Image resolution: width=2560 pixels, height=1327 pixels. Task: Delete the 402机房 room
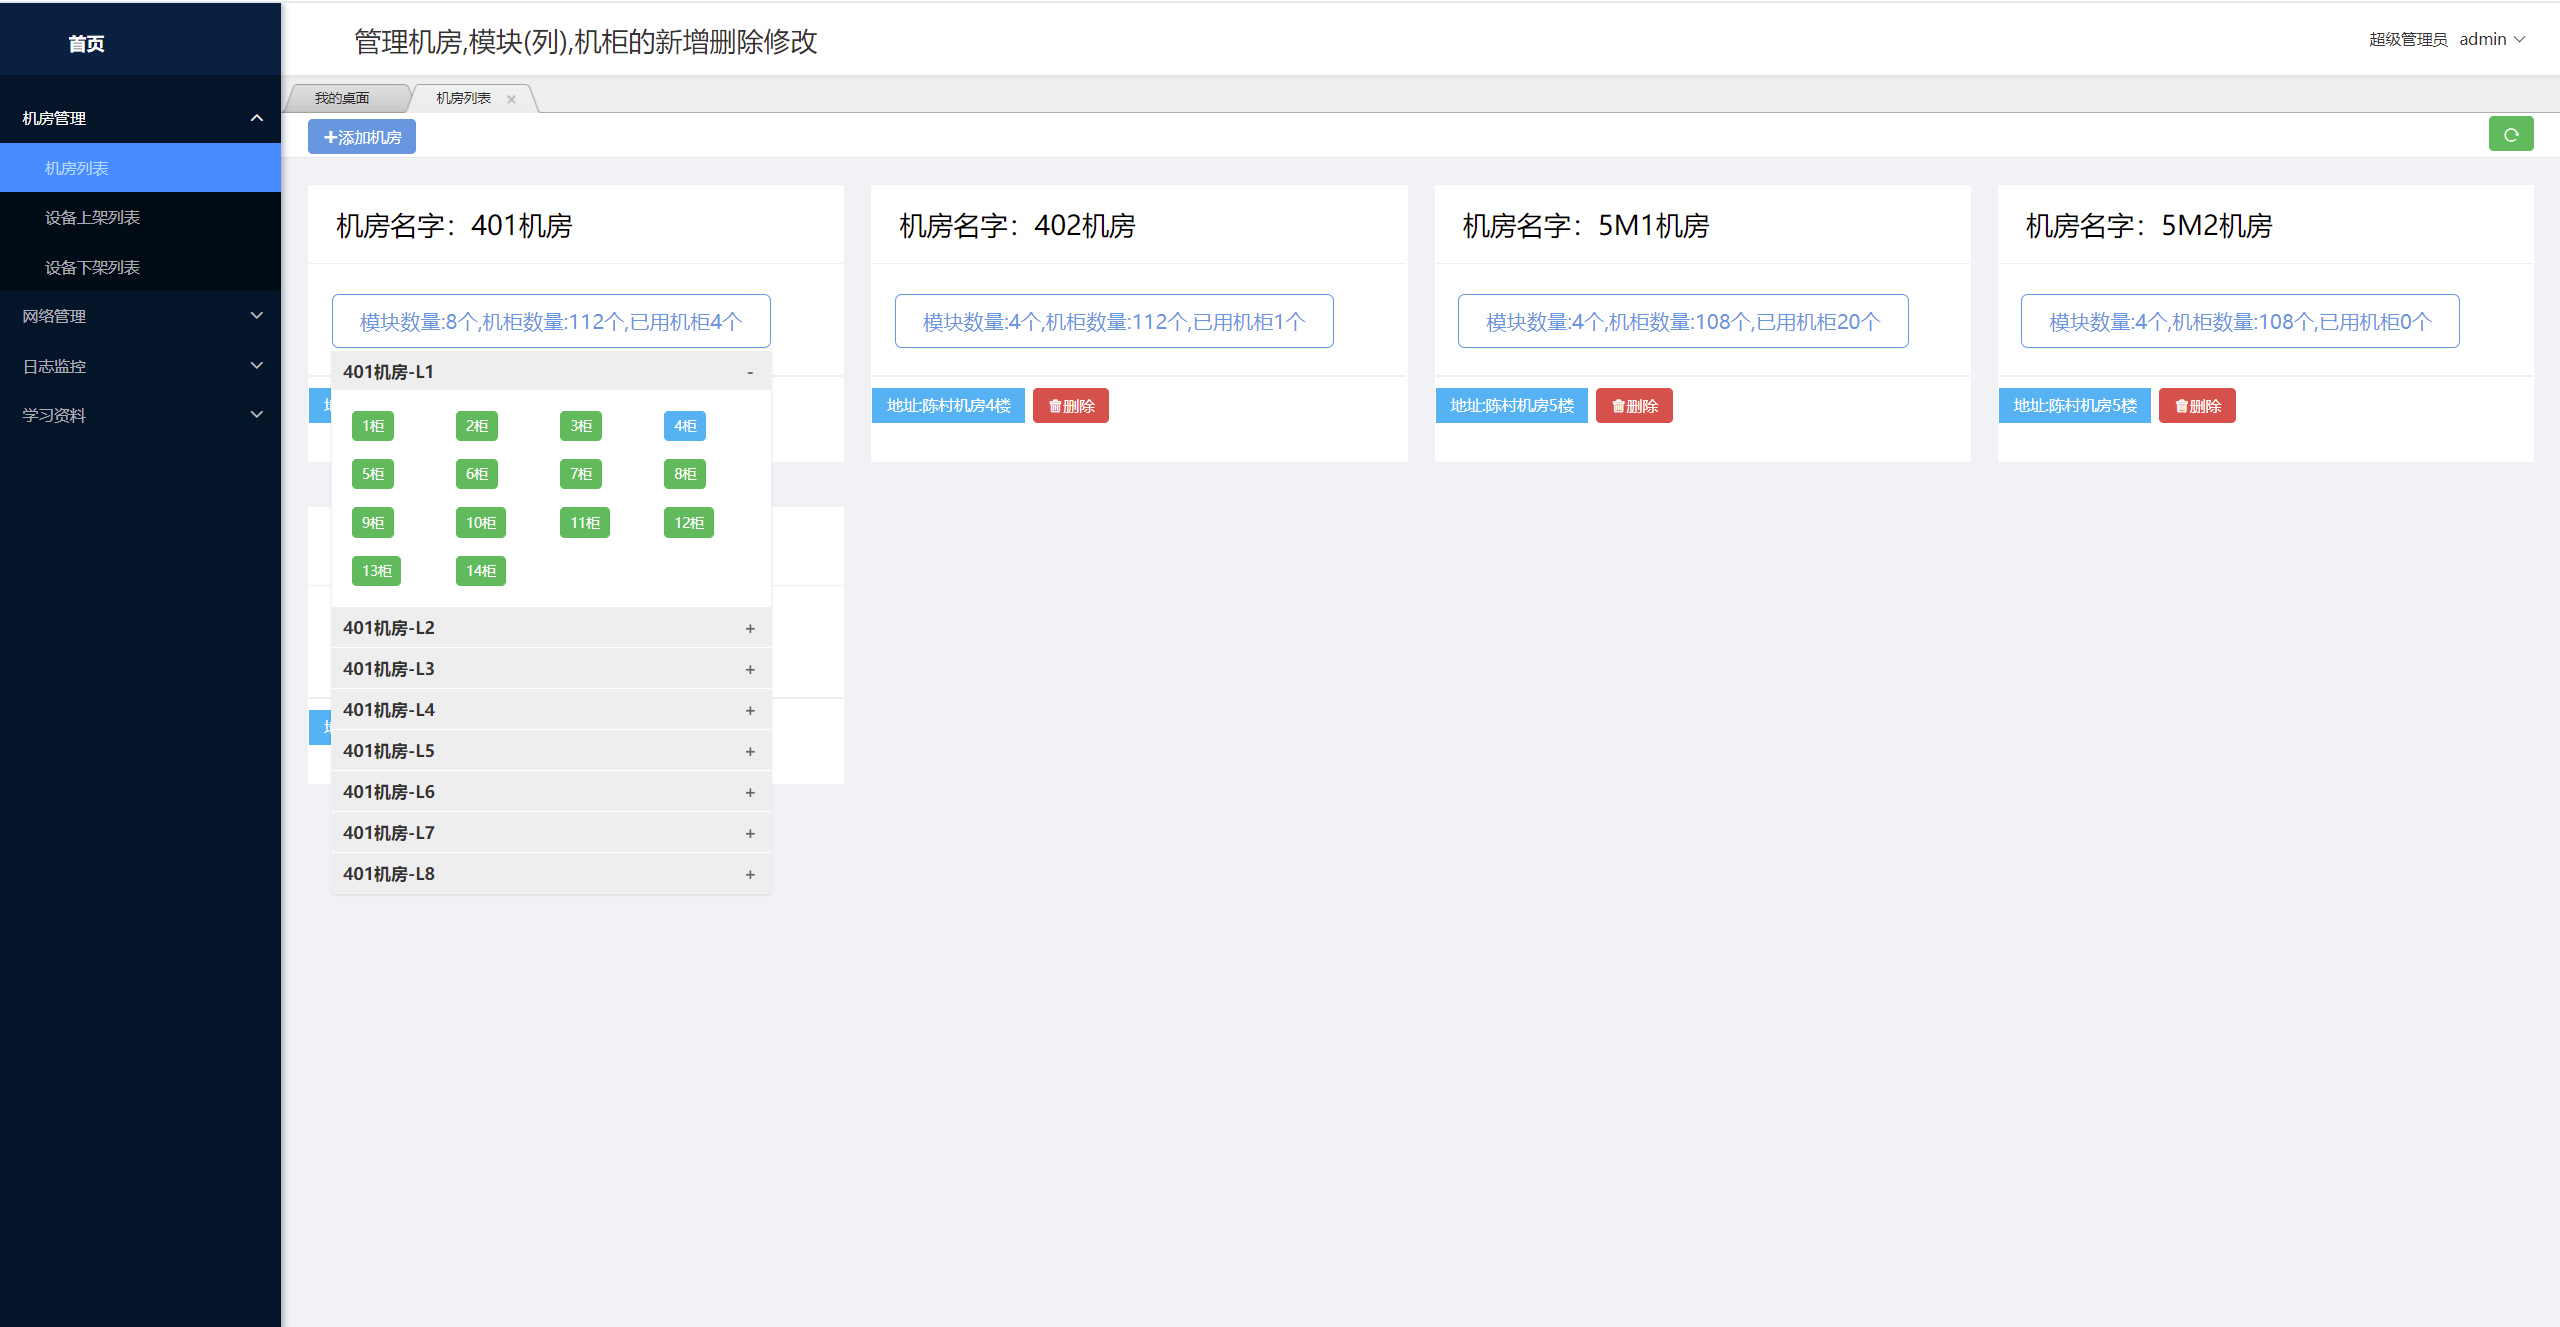click(1071, 406)
